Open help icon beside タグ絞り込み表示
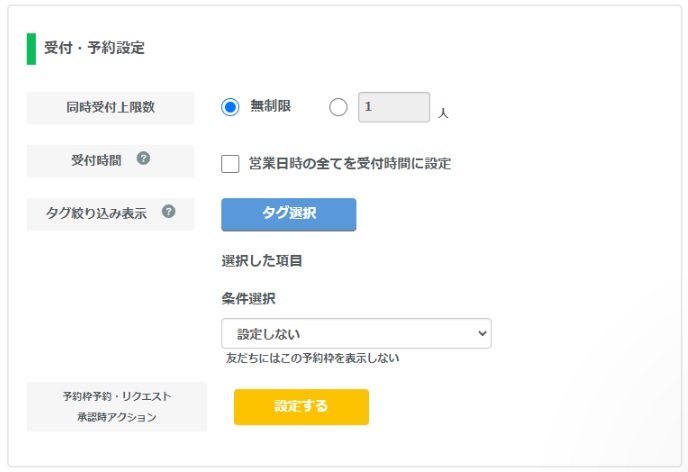Image resolution: width=688 pixels, height=472 pixels. click(x=168, y=211)
